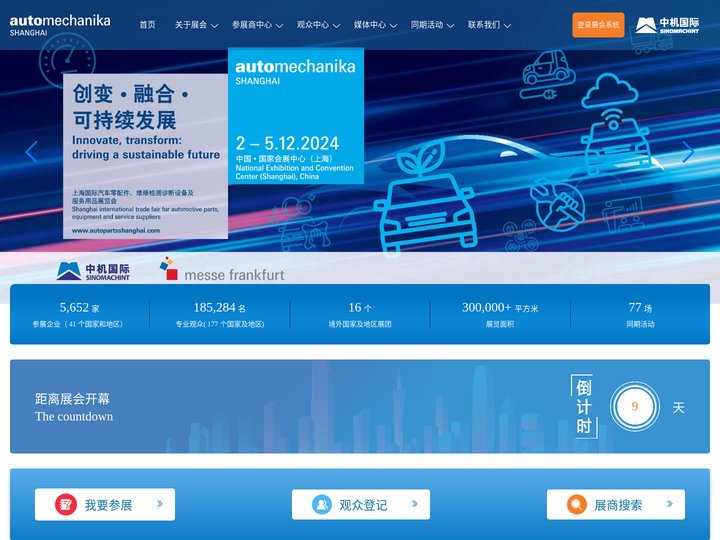Screen dimensions: 720x540
Task: Click the 77 场 concurrent events statistic
Action: click(x=640, y=314)
